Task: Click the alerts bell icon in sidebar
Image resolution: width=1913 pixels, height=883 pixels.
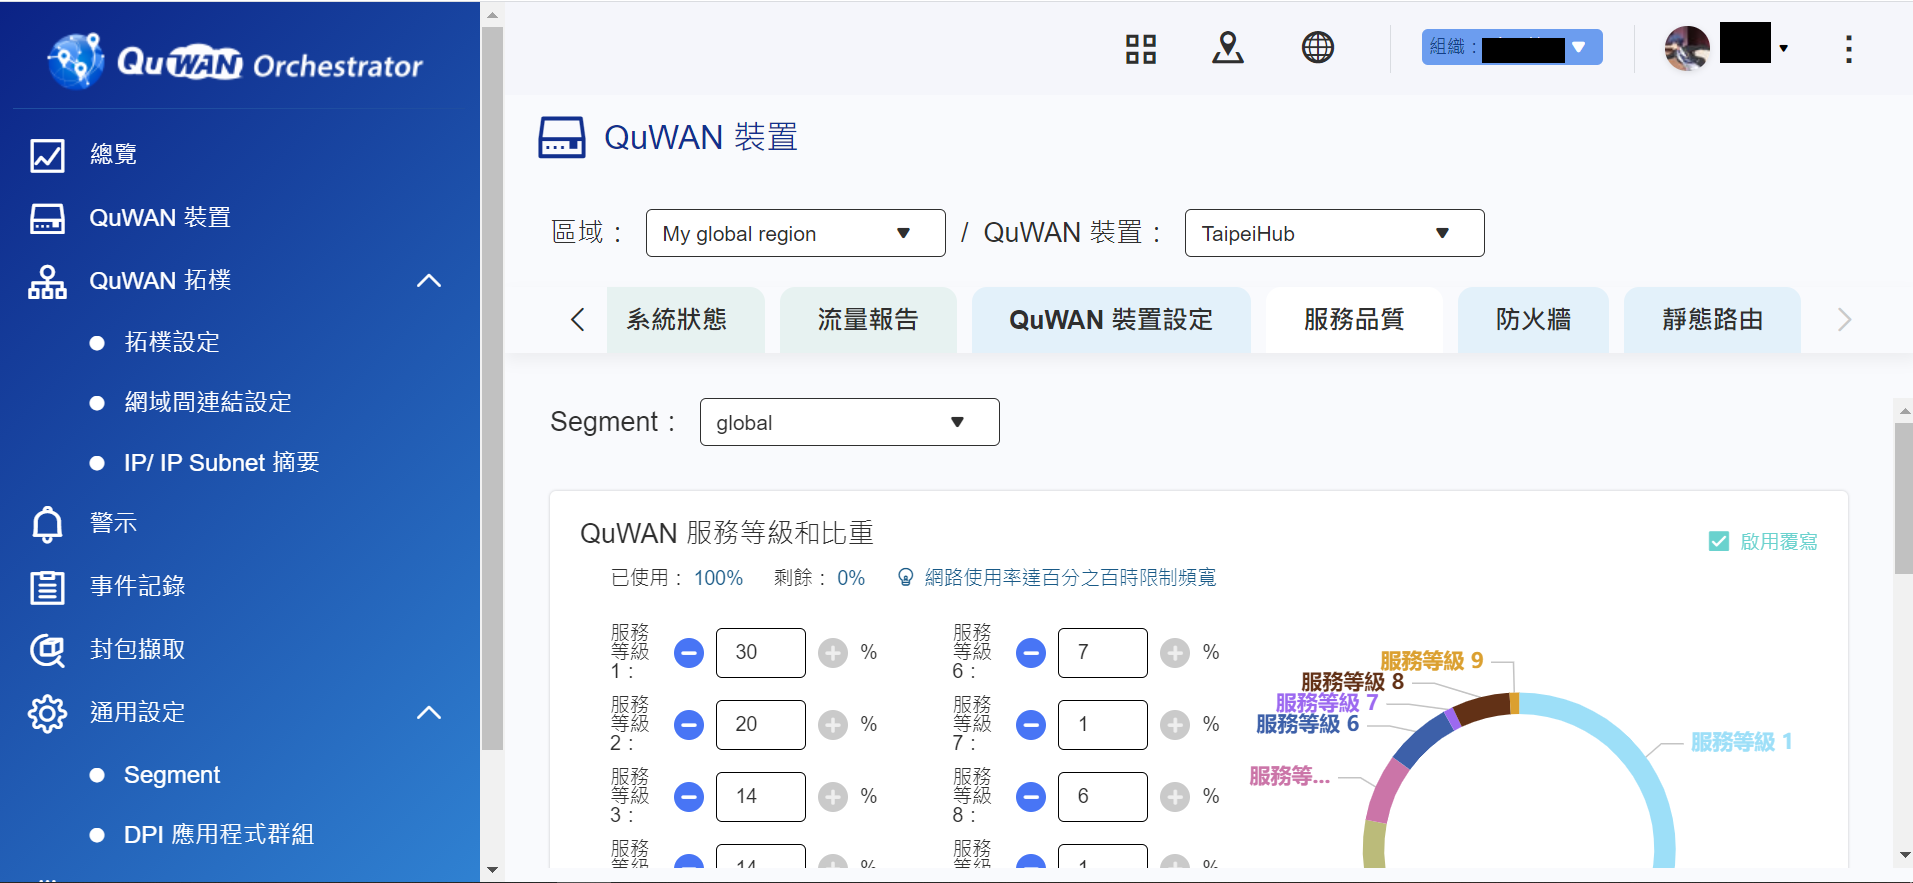Action: [x=47, y=524]
